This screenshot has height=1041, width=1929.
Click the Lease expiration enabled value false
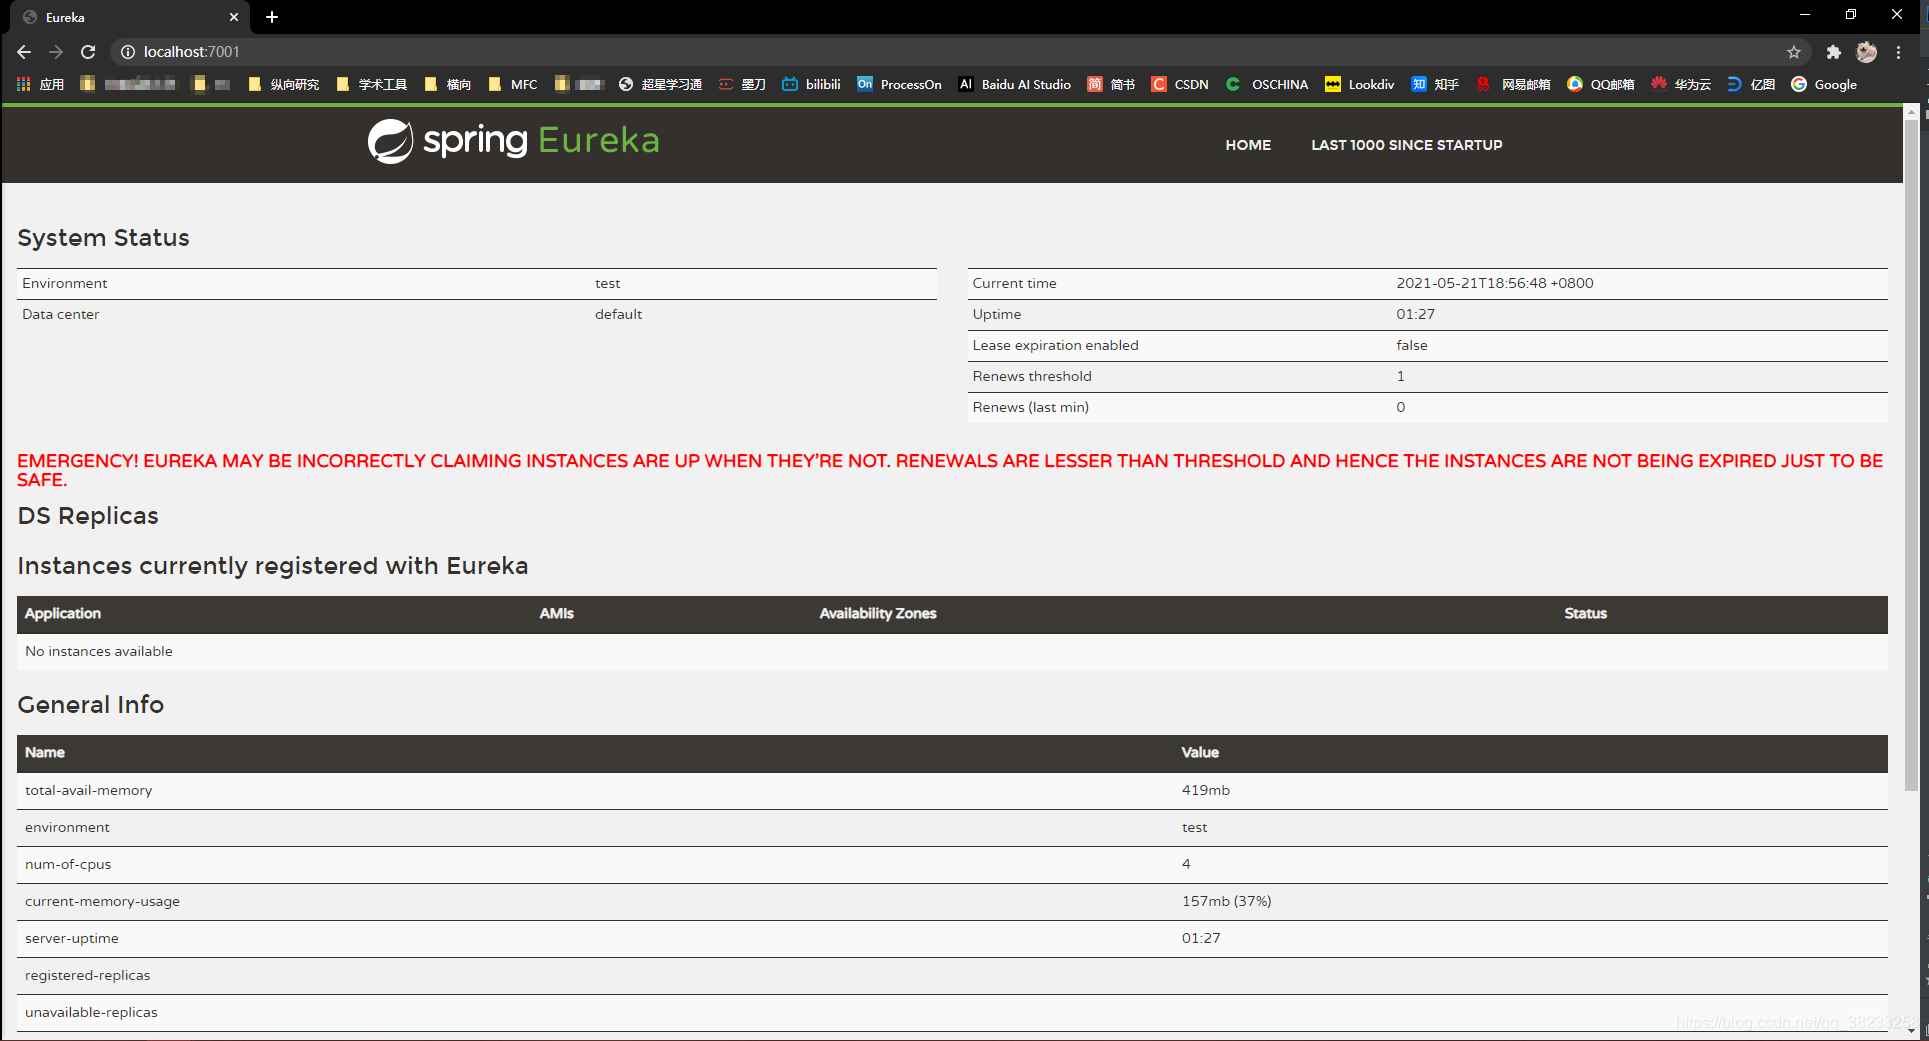coord(1411,345)
